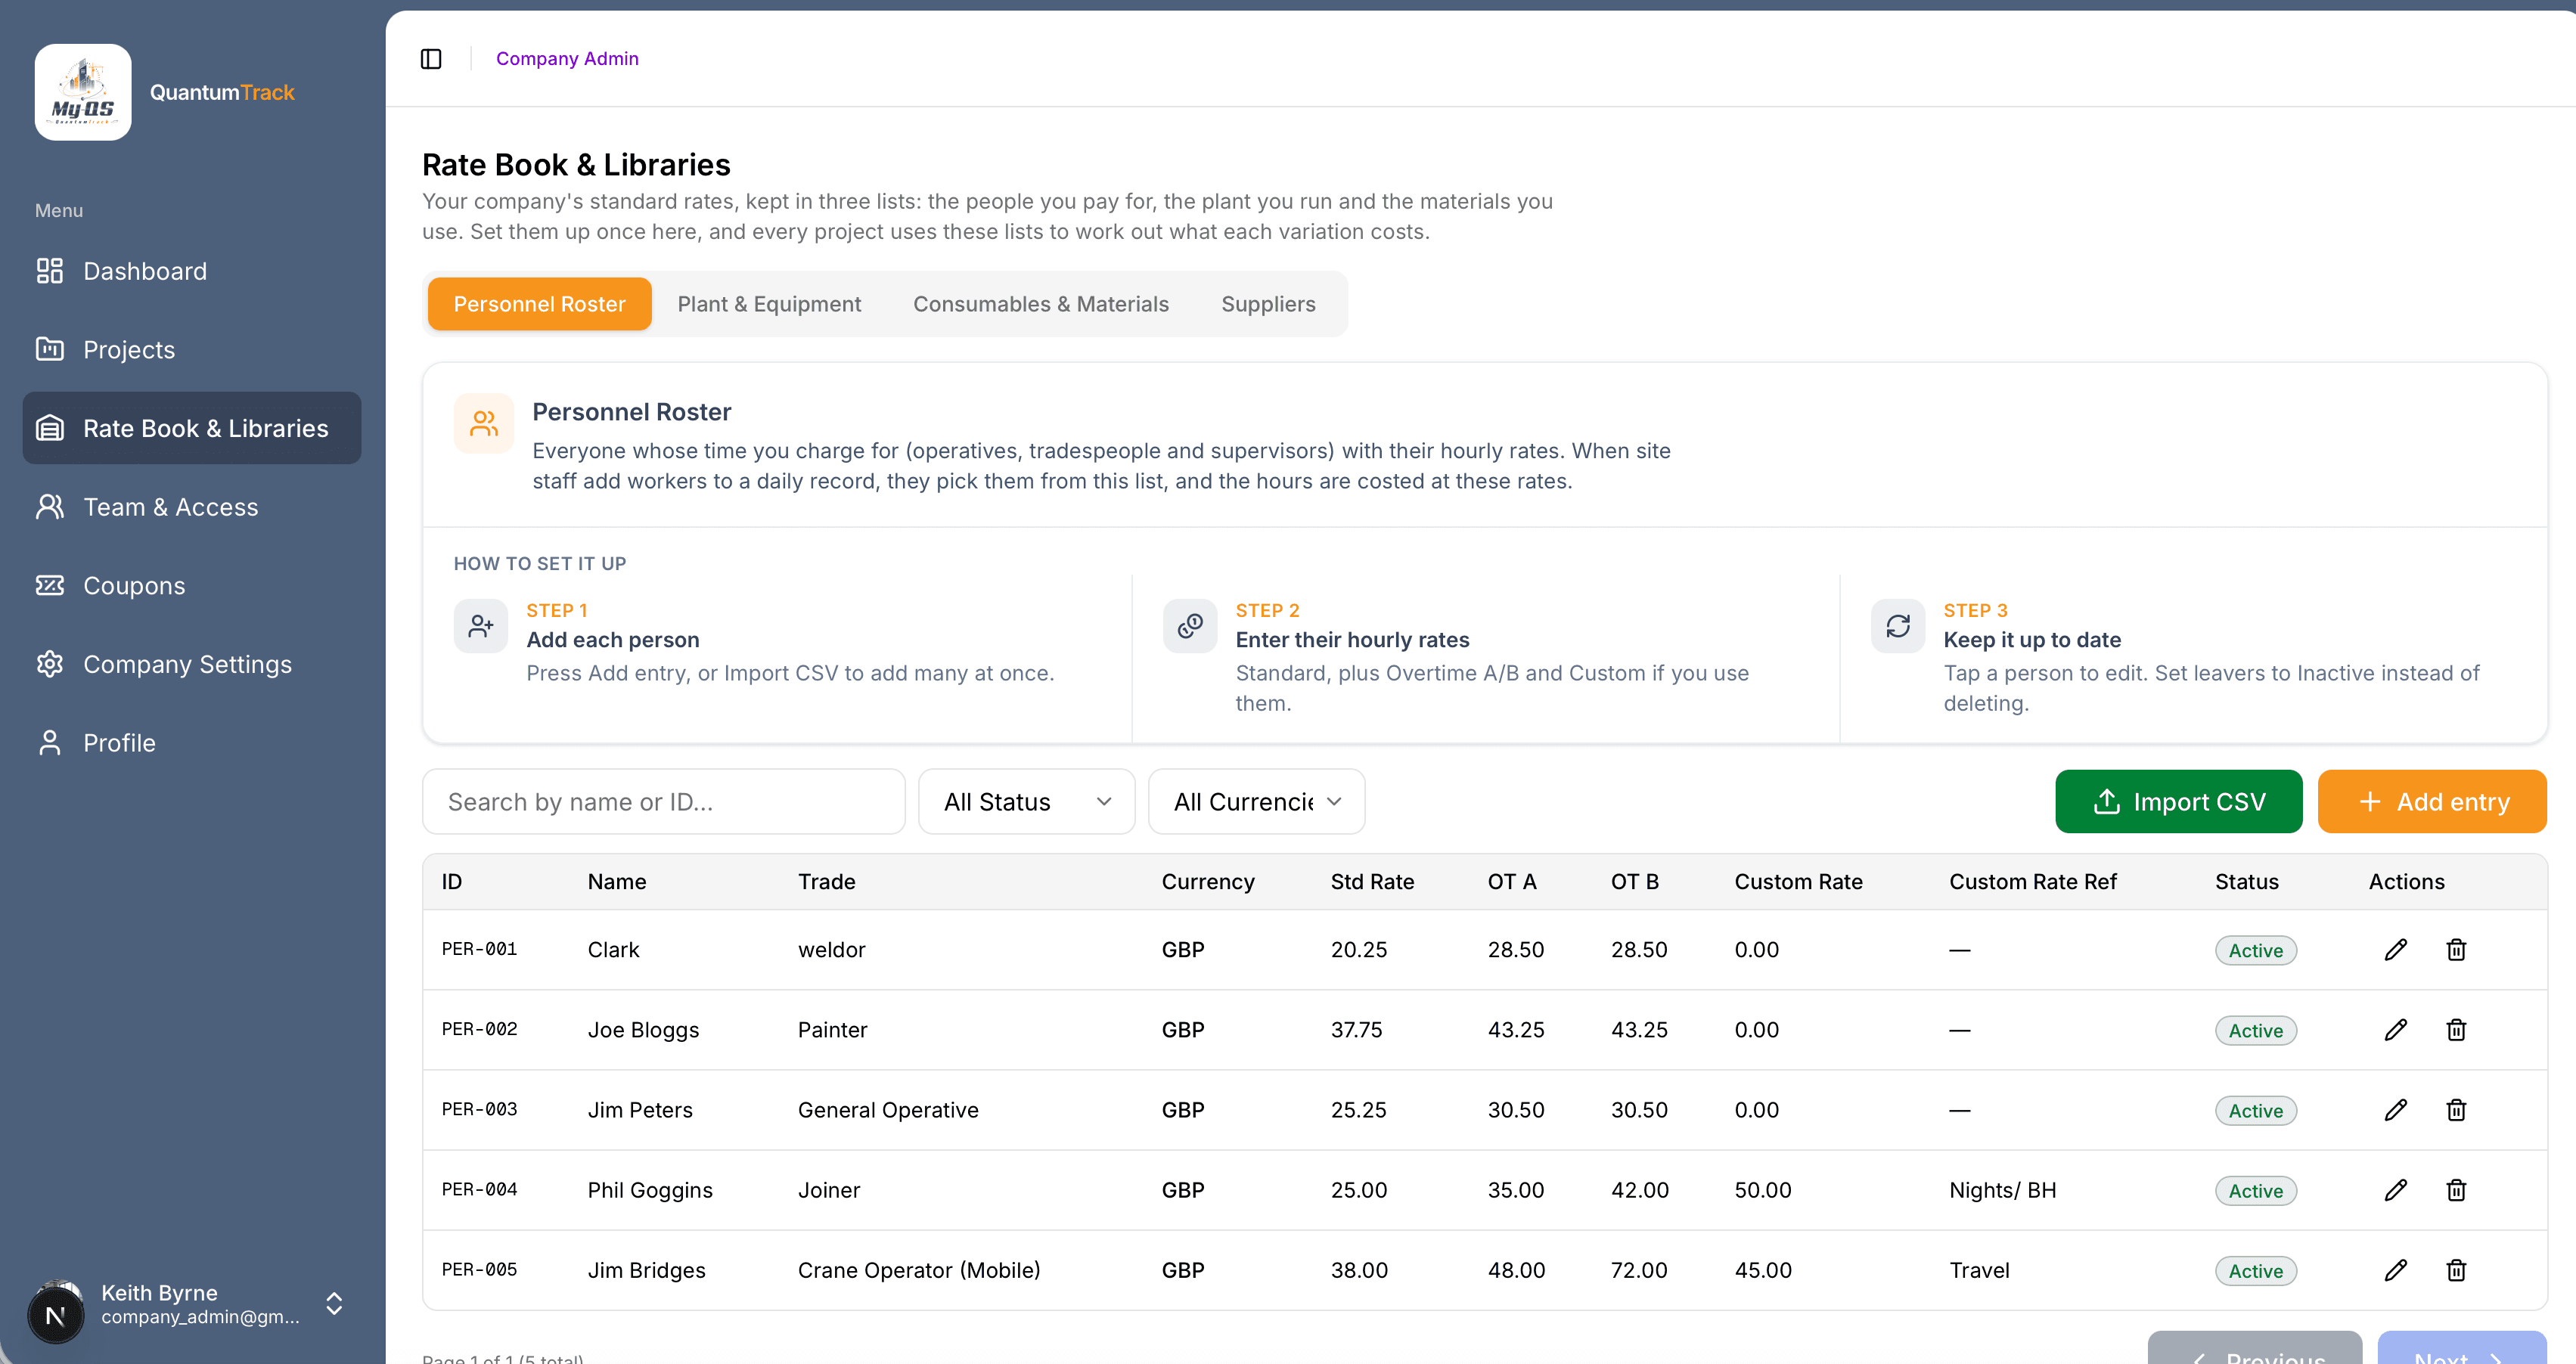The width and height of the screenshot is (2576, 1364).
Task: Click the Nights/ BH custom rate ref
Action: 2003,1190
